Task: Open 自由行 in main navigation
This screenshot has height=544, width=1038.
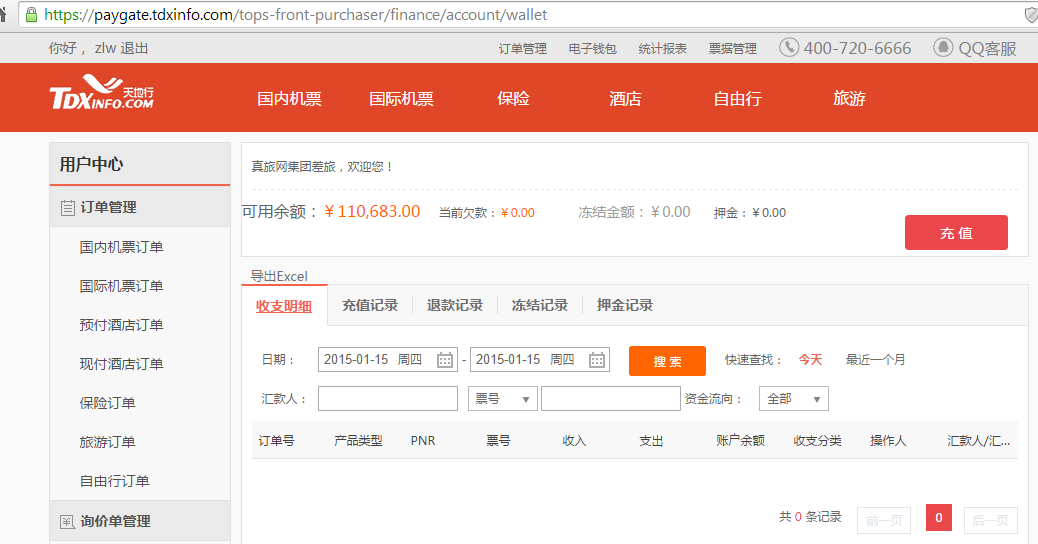Action: click(737, 99)
